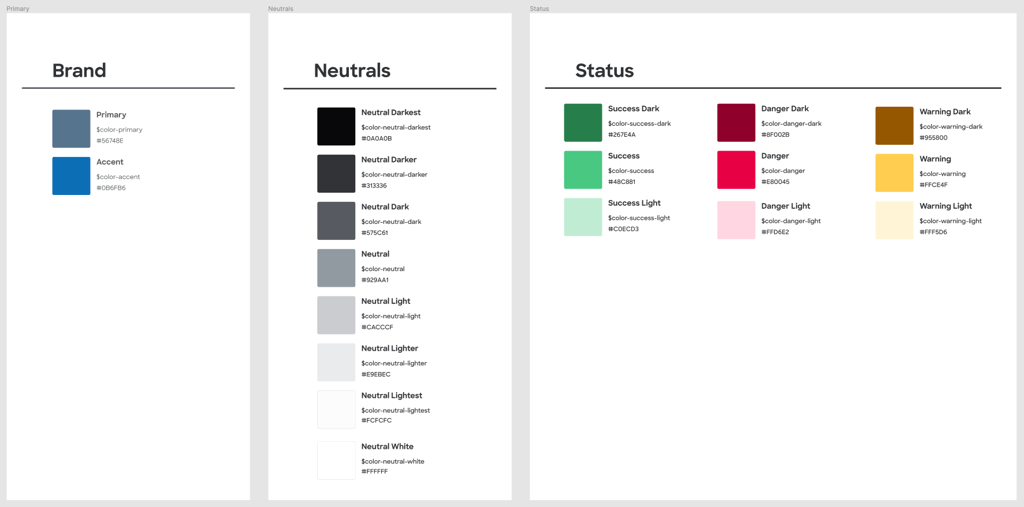
Task: Select the Neutral Dark swatch
Action: point(336,221)
